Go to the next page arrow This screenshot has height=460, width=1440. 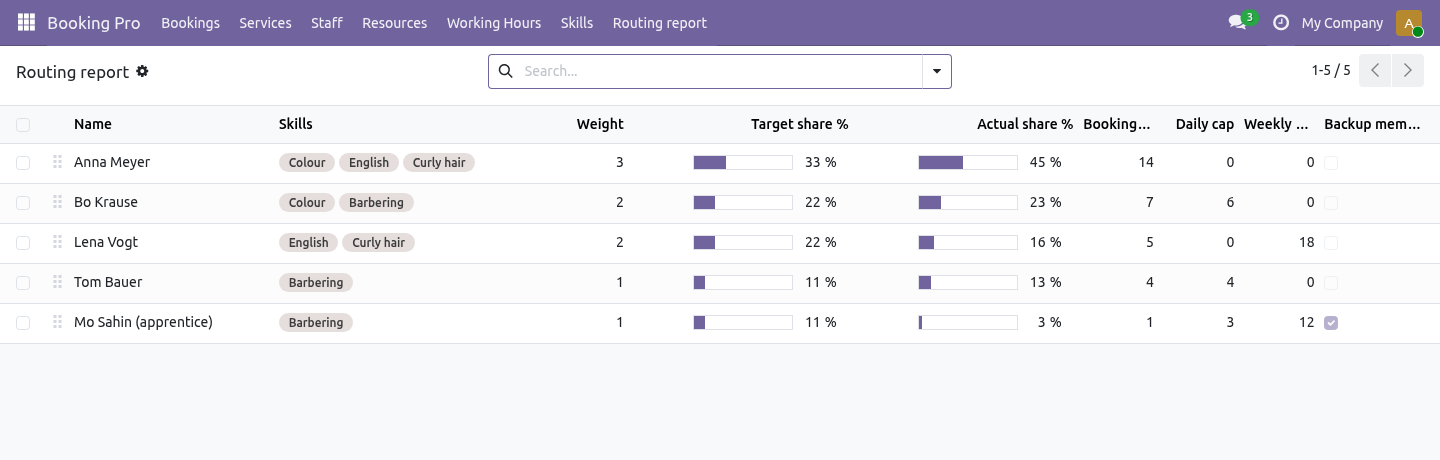coord(1408,71)
